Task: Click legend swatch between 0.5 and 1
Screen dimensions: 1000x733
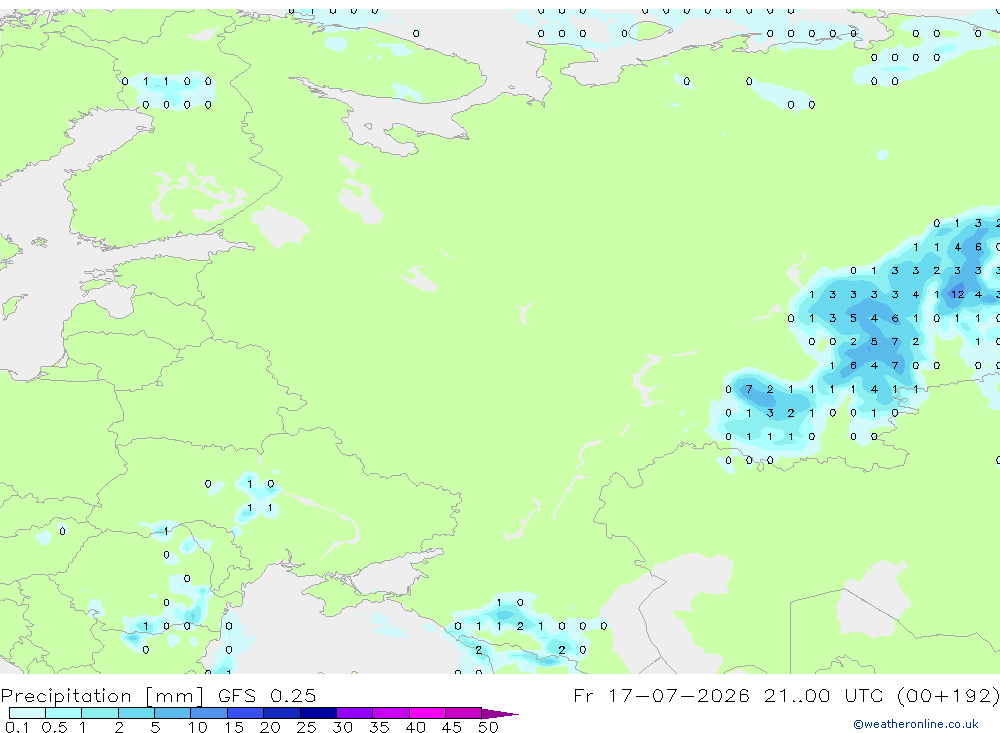Action: tap(64, 713)
